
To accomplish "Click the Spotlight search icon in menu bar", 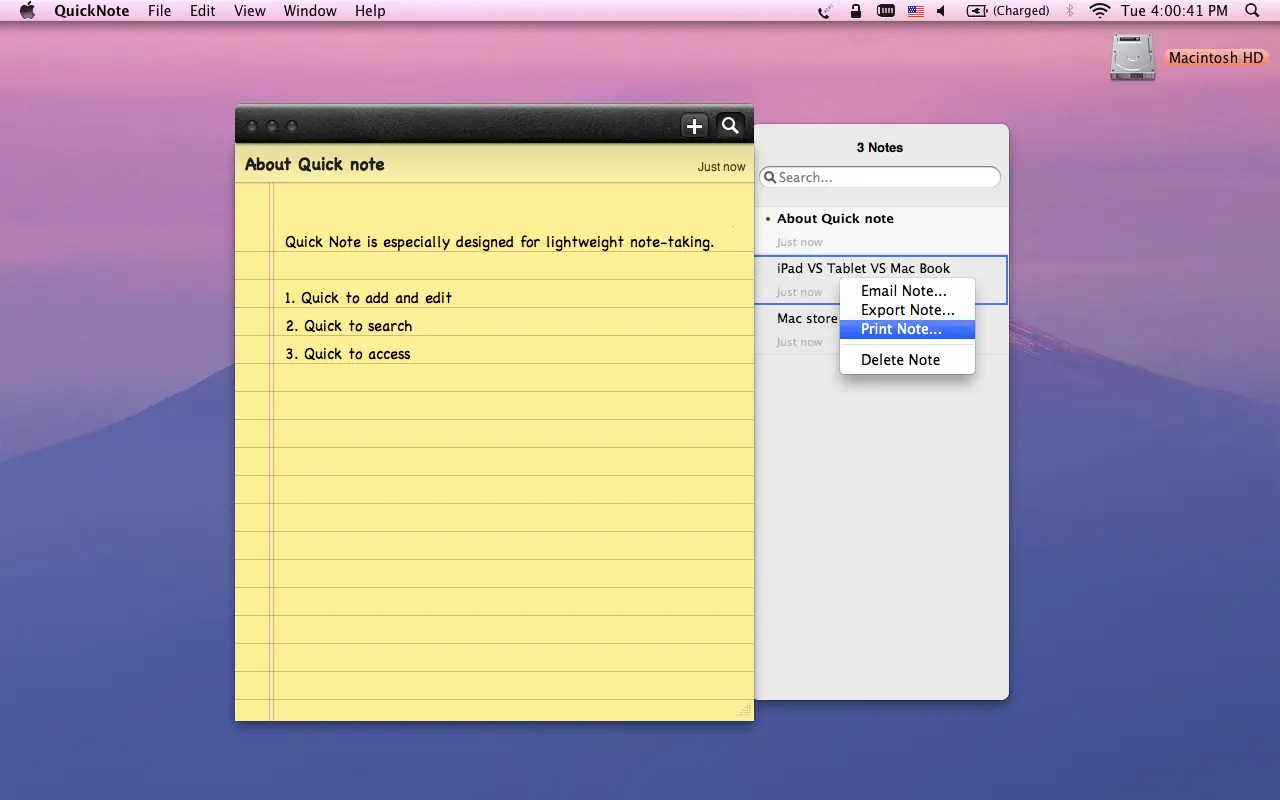I will coord(1251,11).
